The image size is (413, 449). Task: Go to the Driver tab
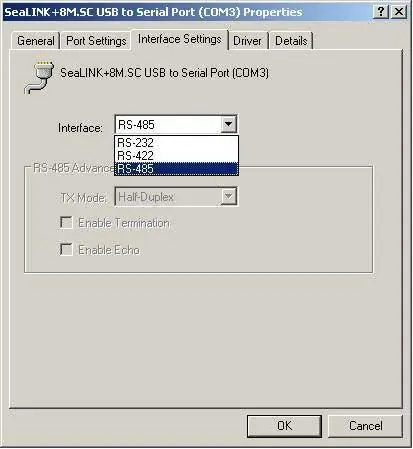(x=247, y=41)
